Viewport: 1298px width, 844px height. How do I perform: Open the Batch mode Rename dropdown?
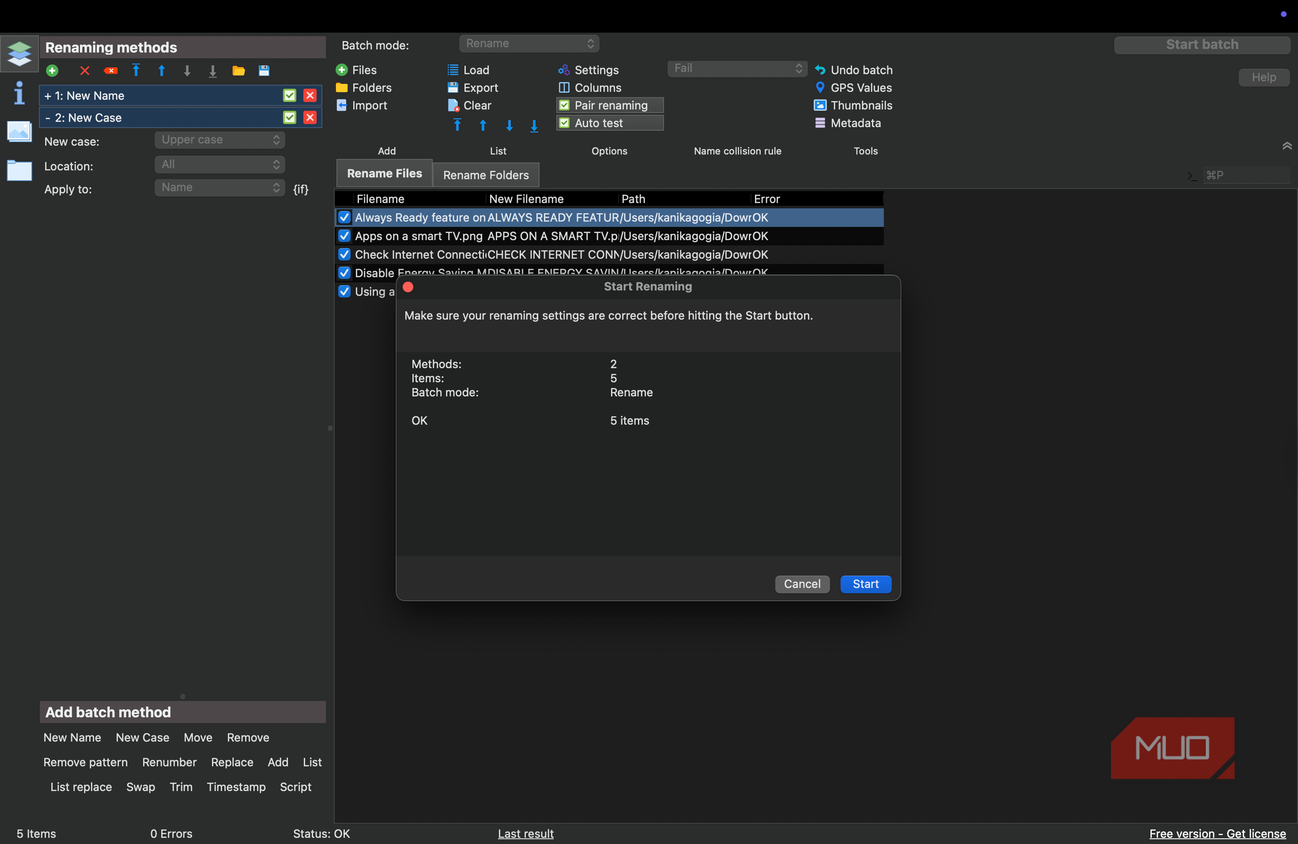tap(529, 44)
